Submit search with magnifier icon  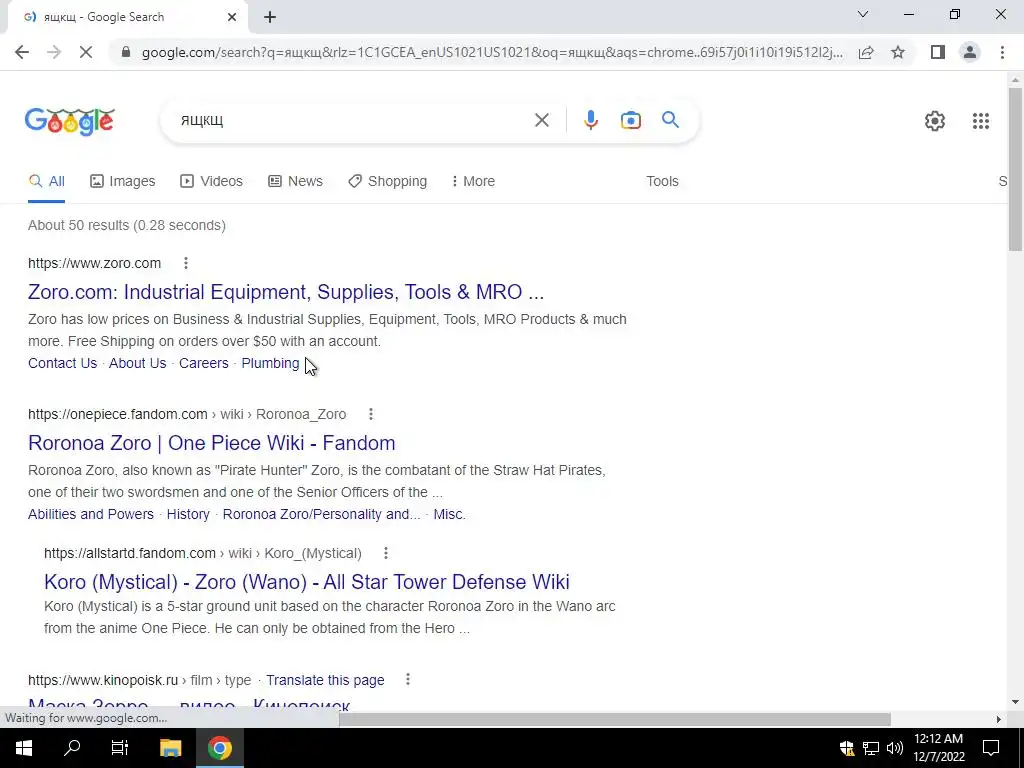(670, 120)
